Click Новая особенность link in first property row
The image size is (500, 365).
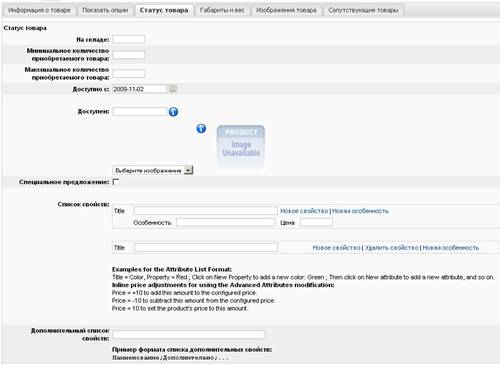click(360, 211)
